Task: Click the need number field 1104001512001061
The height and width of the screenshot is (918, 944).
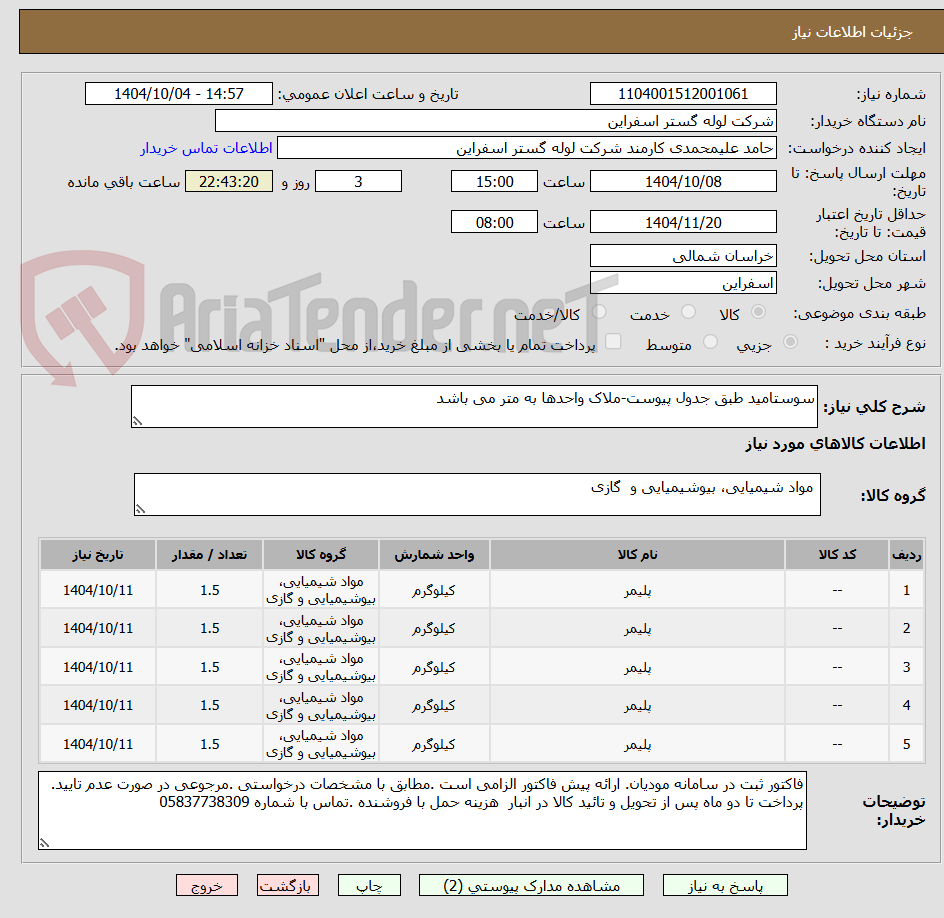Action: pyautogui.click(x=683, y=94)
